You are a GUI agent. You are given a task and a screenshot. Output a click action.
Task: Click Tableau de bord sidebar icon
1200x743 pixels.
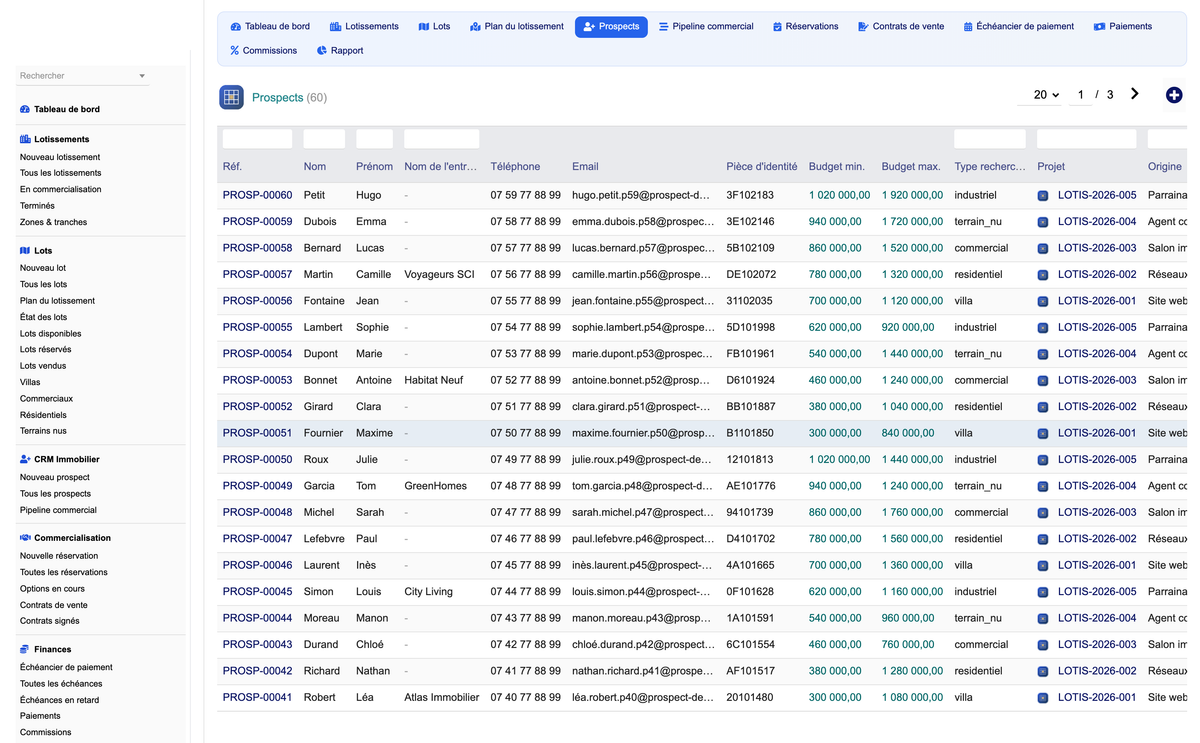click(x=25, y=109)
